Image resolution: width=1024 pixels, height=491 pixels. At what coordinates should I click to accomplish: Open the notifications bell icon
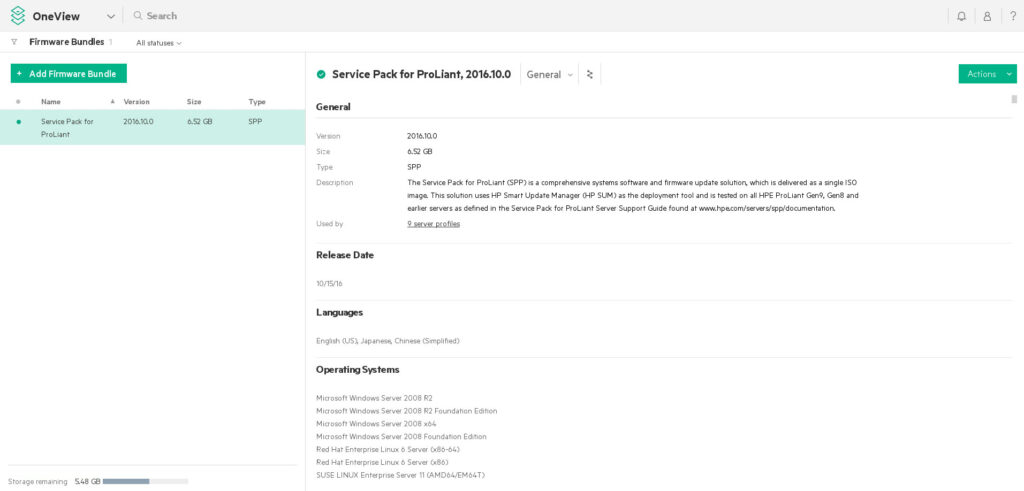click(961, 16)
